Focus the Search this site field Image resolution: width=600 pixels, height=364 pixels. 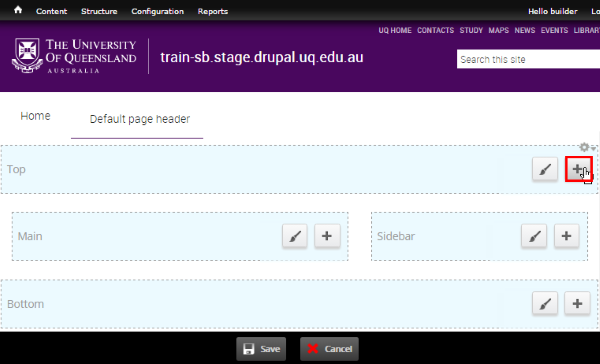528,59
